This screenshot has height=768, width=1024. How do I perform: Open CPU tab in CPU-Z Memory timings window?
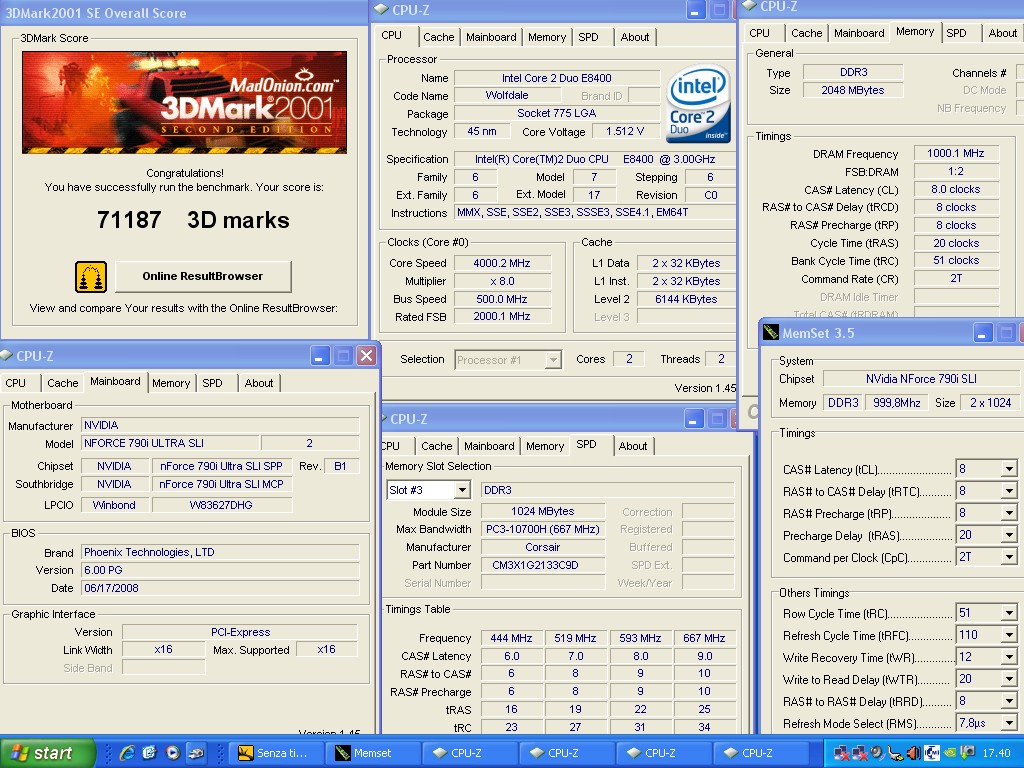(x=760, y=33)
